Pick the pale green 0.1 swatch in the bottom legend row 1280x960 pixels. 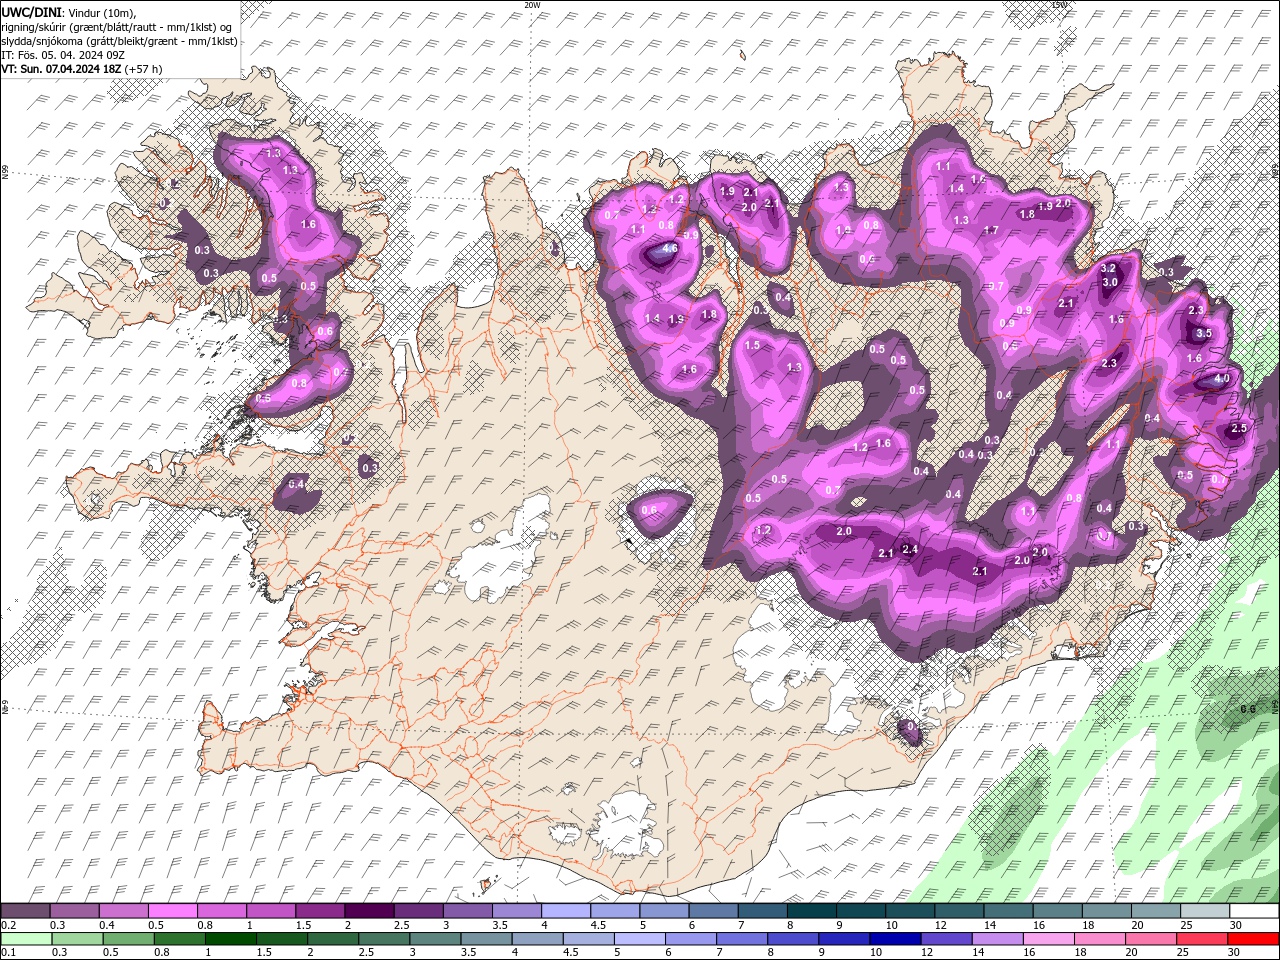pos(26,939)
